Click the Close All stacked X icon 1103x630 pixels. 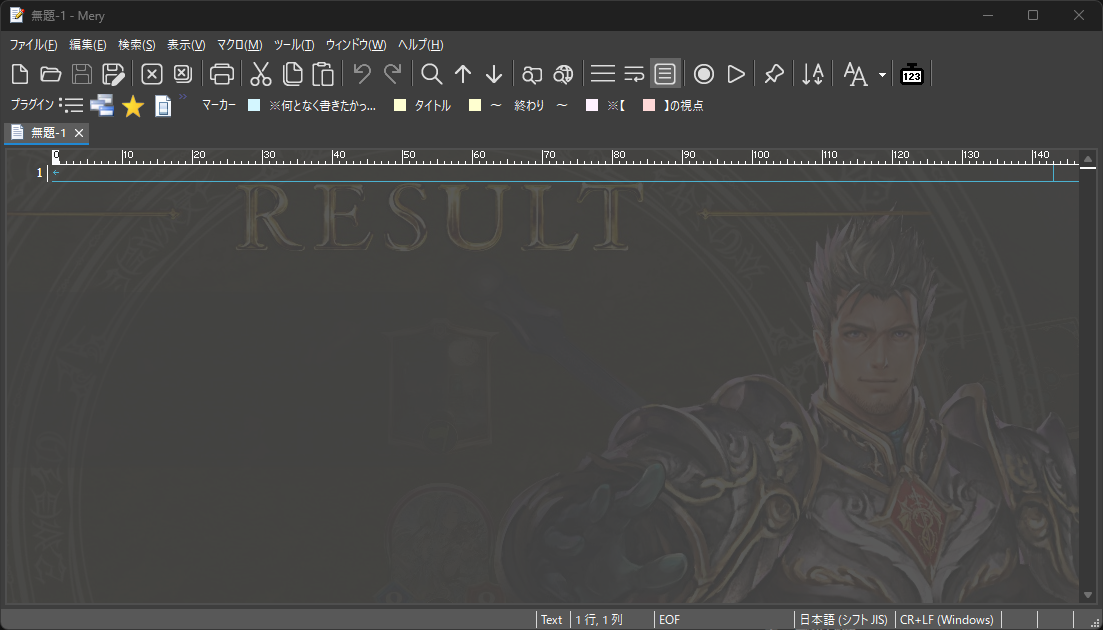[183, 74]
